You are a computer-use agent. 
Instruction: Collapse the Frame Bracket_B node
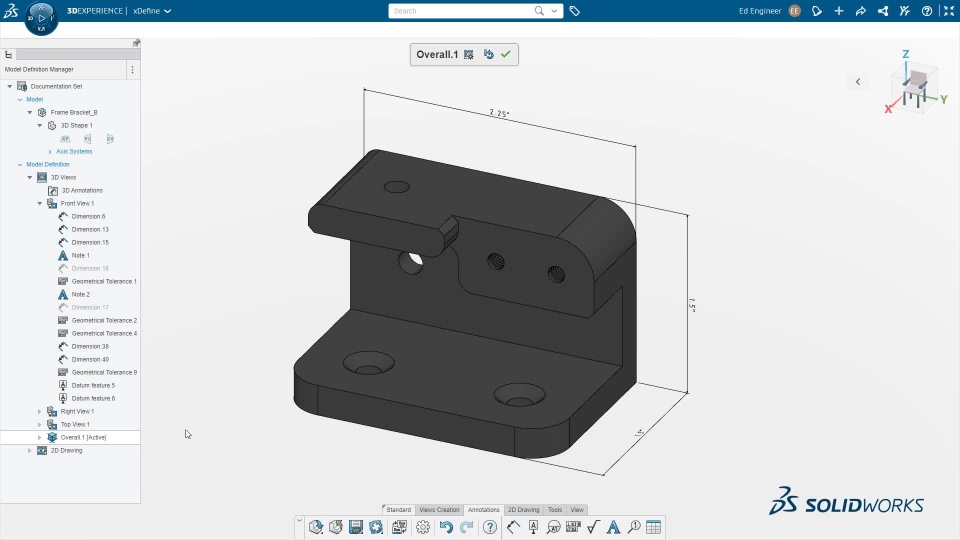click(x=30, y=113)
